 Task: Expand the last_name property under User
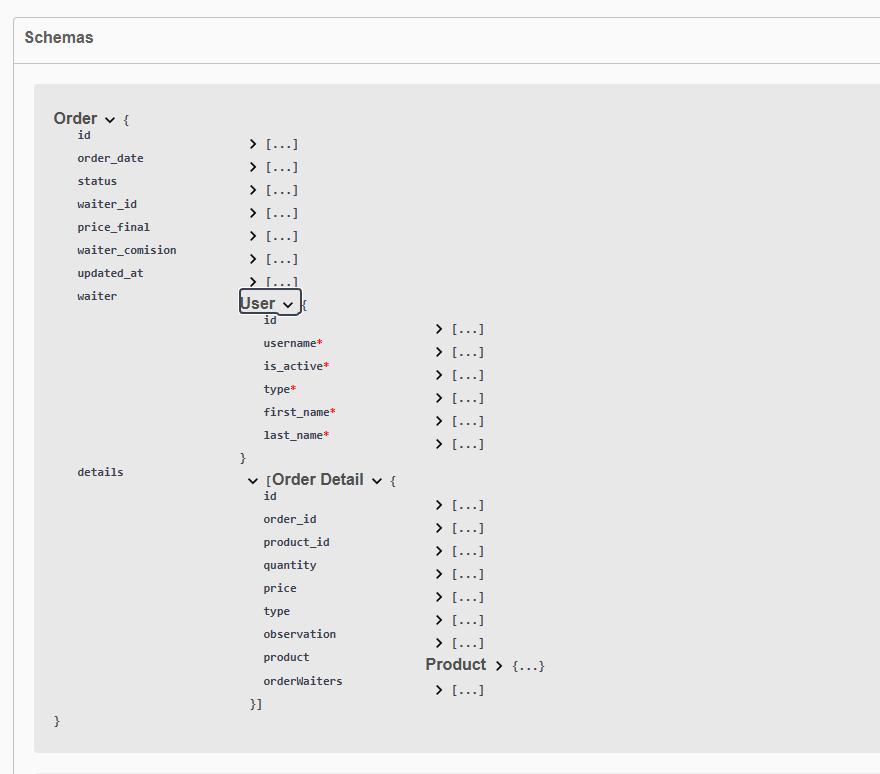point(439,444)
